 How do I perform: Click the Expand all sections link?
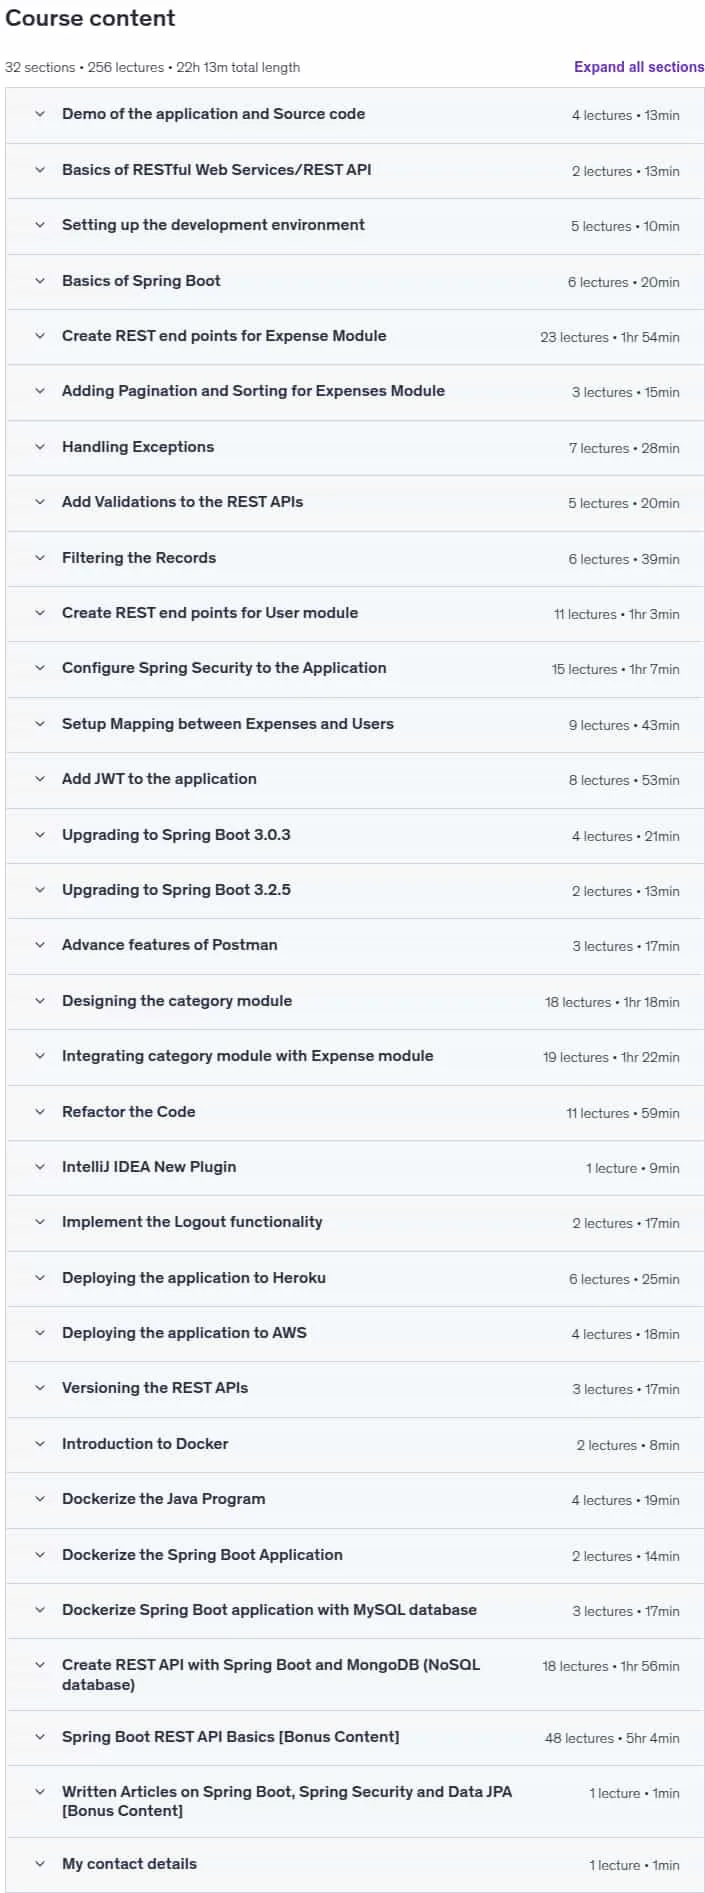click(x=639, y=67)
